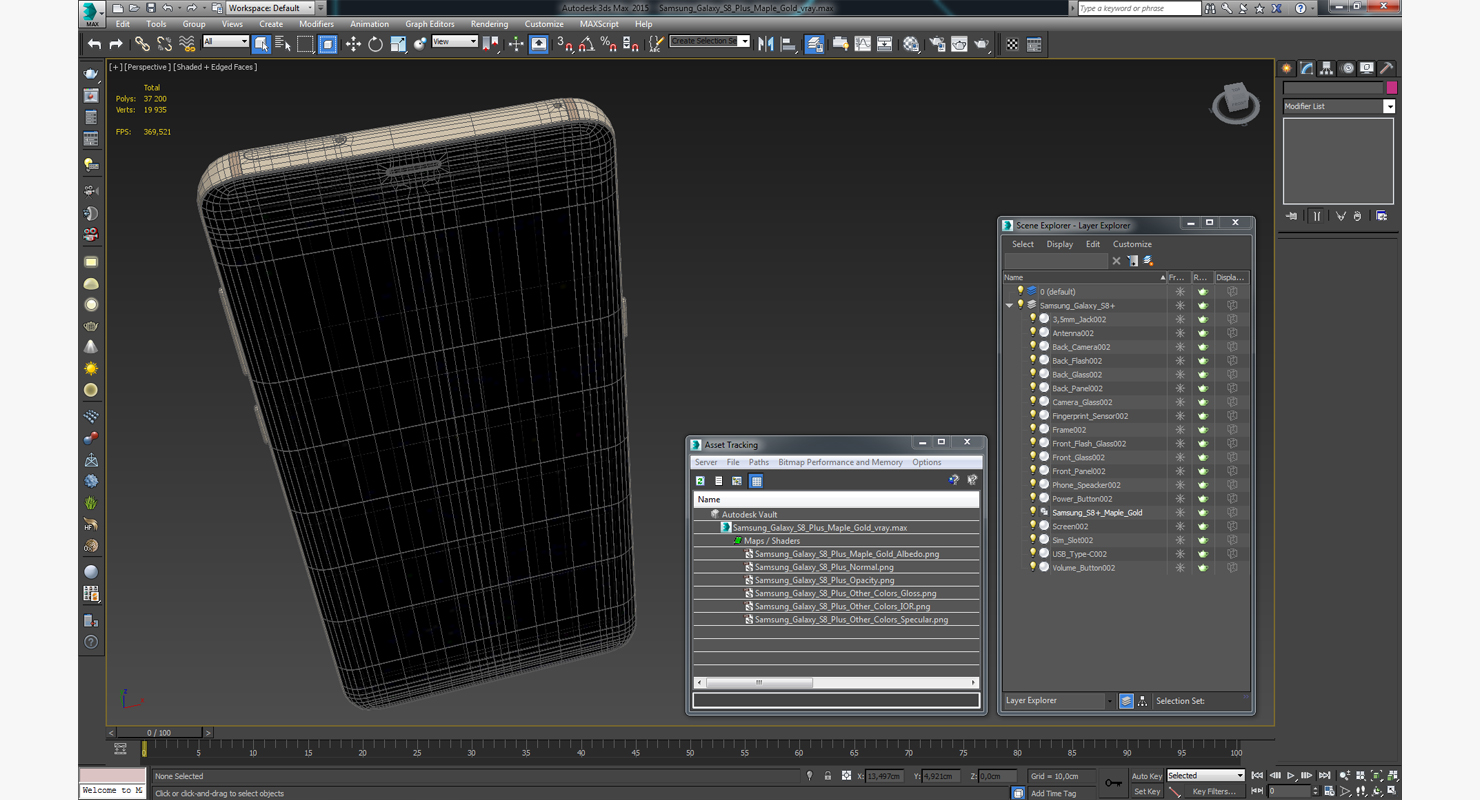Open the Graph Editors menu

click(430, 24)
